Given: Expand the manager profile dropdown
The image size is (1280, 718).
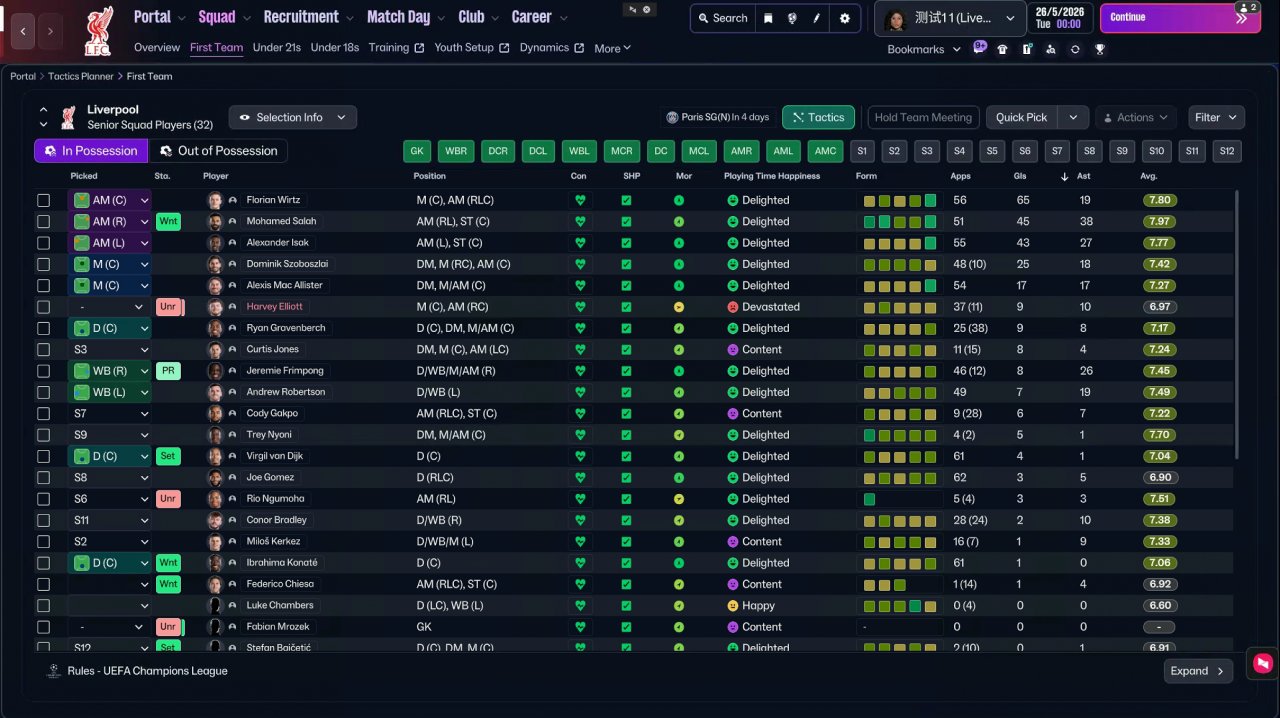Looking at the screenshot, I should coord(949,18).
